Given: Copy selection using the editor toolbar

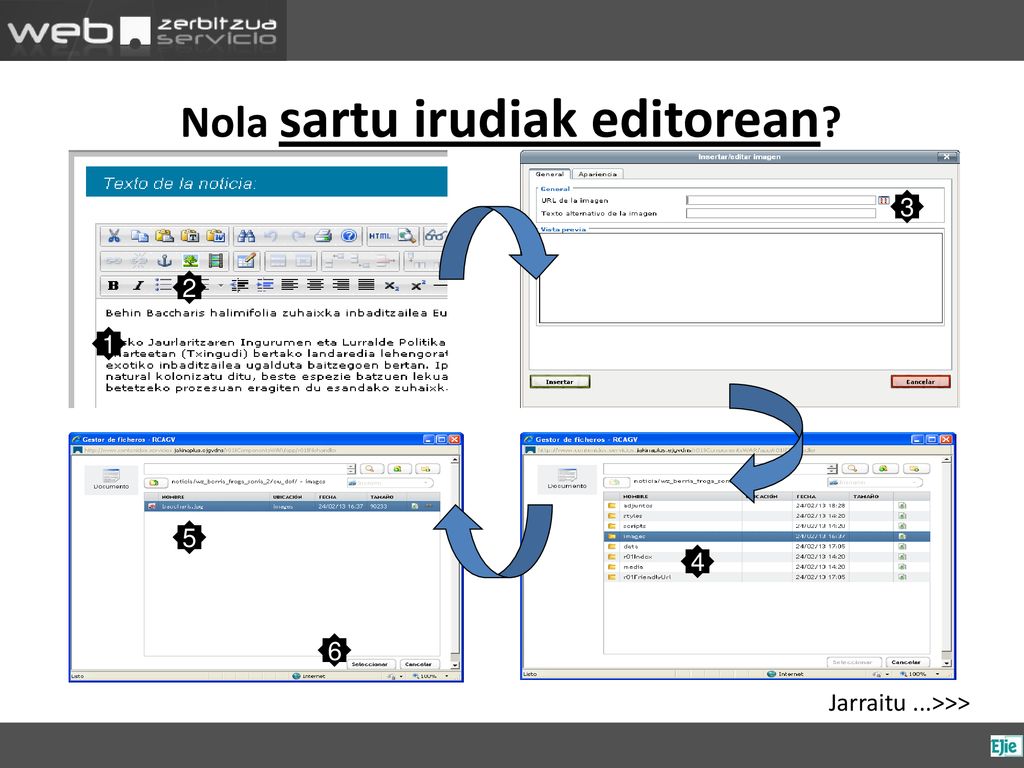Looking at the screenshot, I should click(x=139, y=236).
